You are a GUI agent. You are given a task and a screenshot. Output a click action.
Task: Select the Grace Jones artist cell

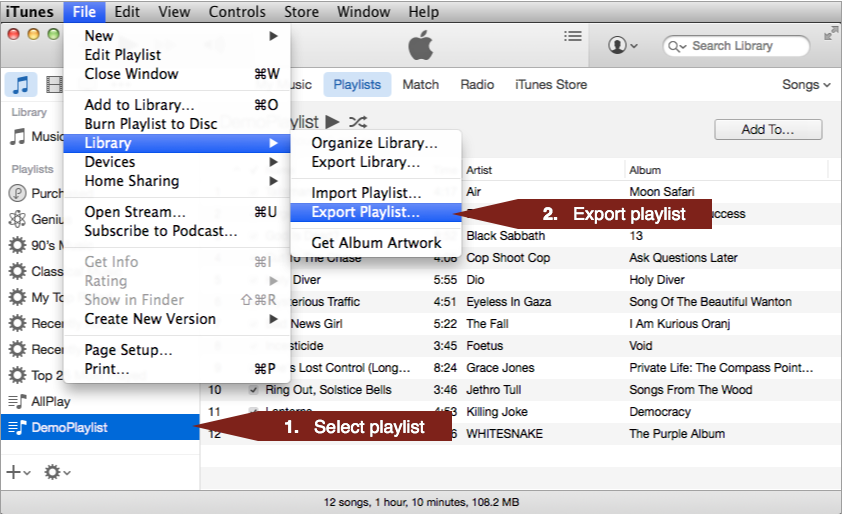(500, 368)
